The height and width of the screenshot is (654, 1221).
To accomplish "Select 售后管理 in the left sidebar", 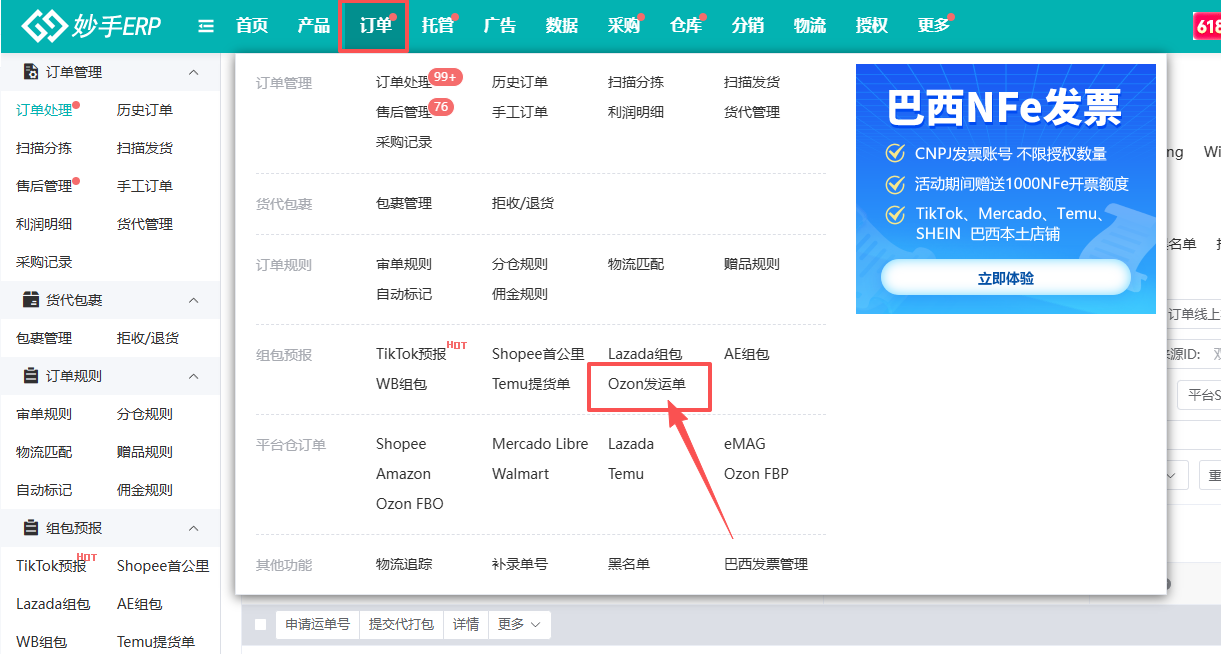I will click(44, 186).
